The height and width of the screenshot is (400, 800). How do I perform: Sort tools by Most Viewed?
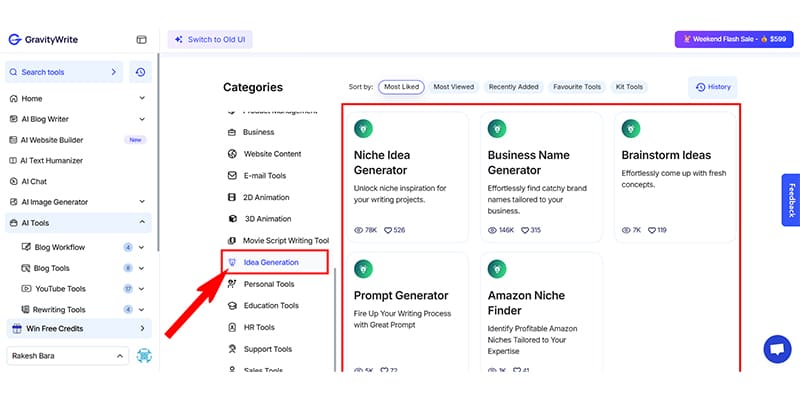pyautogui.click(x=454, y=87)
